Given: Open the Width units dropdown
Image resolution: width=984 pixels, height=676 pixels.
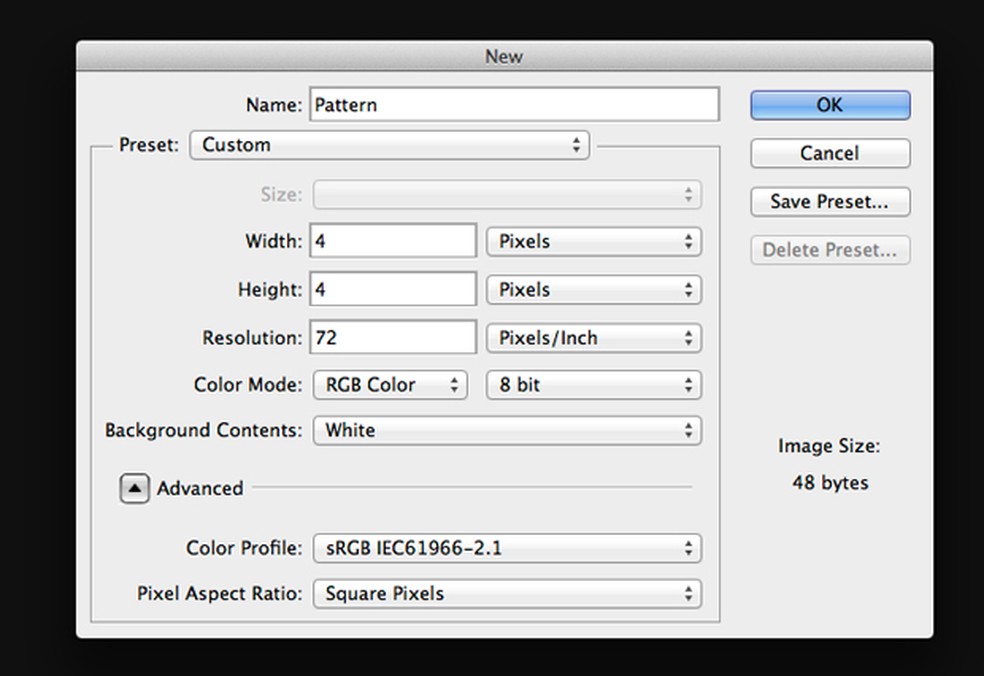Looking at the screenshot, I should pyautogui.click(x=594, y=242).
